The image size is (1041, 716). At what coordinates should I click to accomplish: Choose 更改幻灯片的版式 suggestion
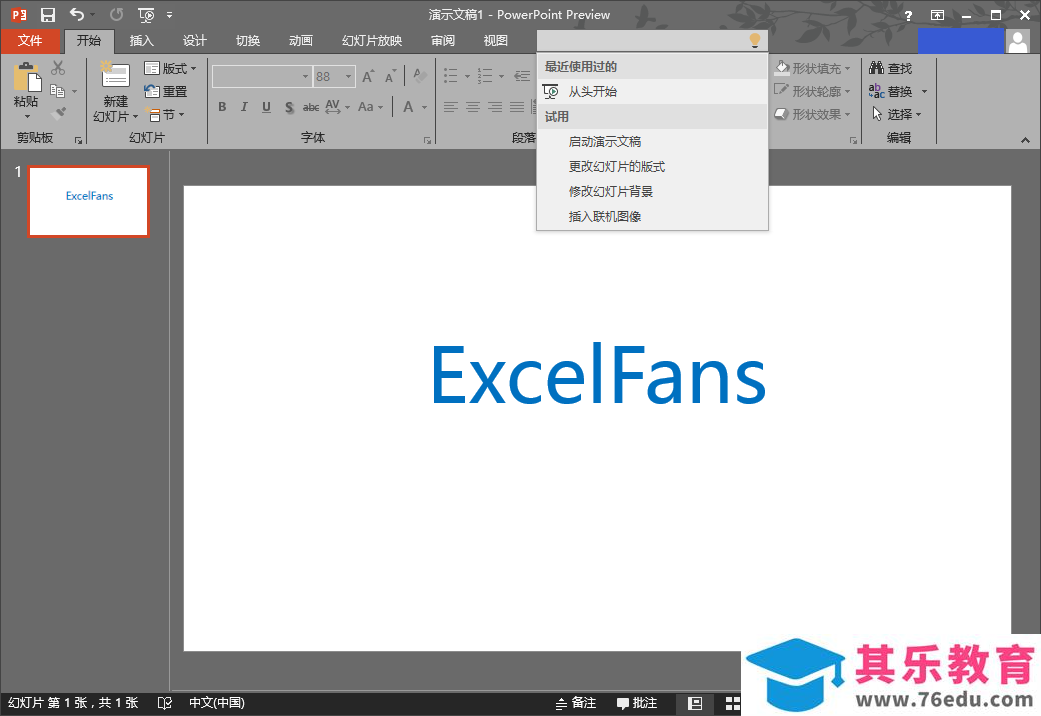653,167
